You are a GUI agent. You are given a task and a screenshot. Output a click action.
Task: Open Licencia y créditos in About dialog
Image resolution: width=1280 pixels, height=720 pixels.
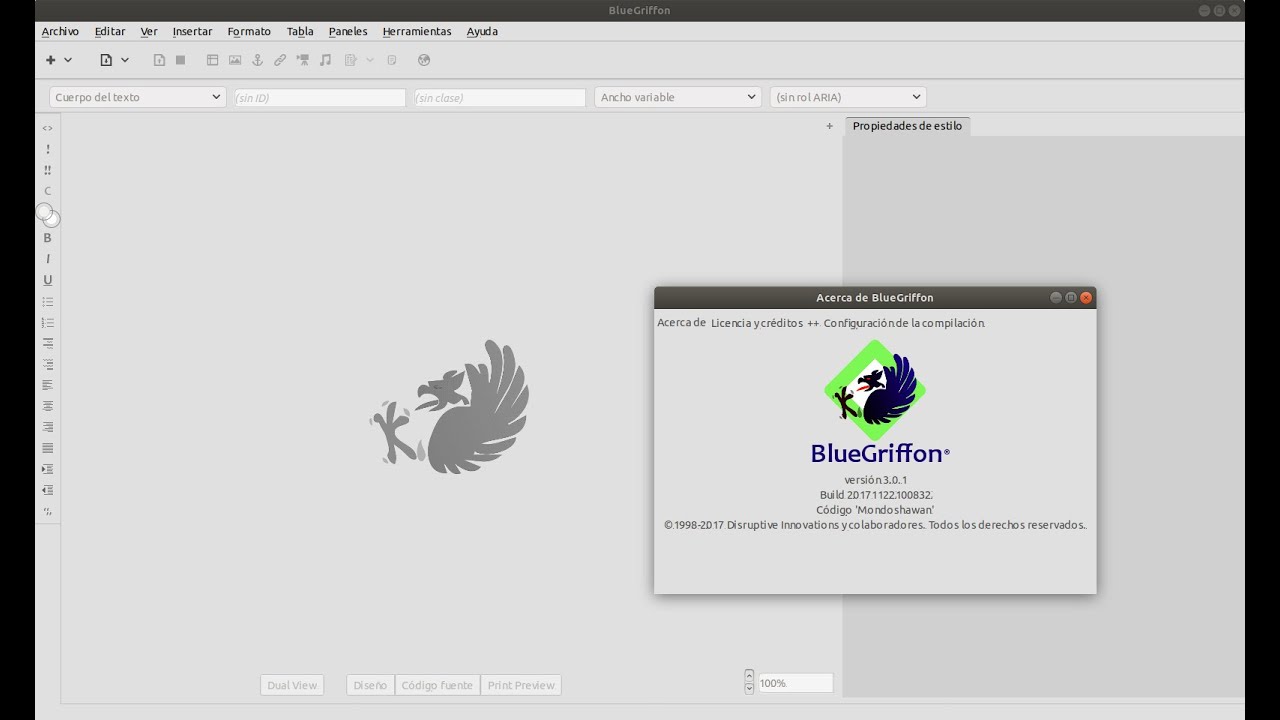757,323
